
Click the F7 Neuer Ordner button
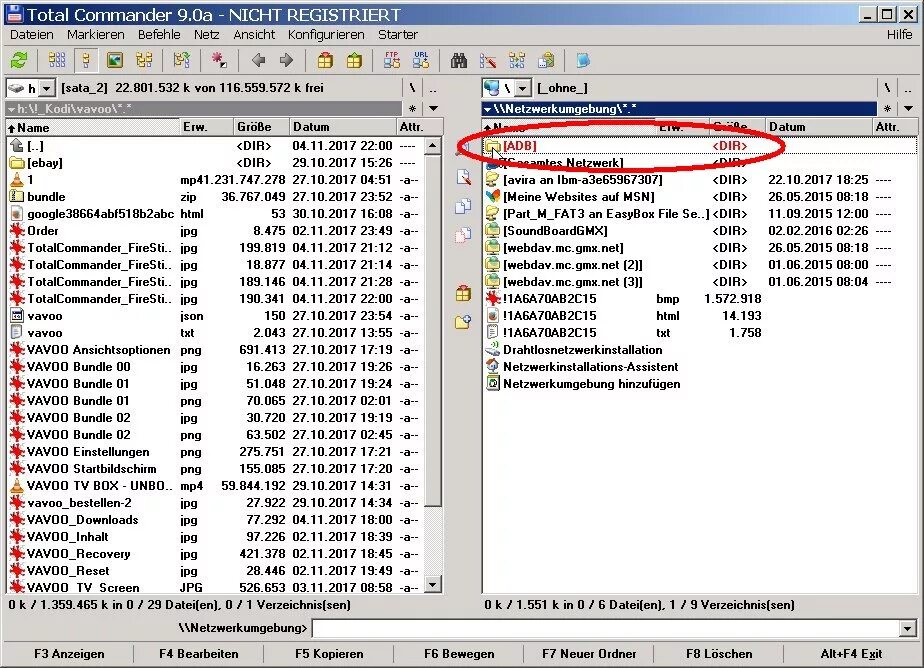click(589, 654)
